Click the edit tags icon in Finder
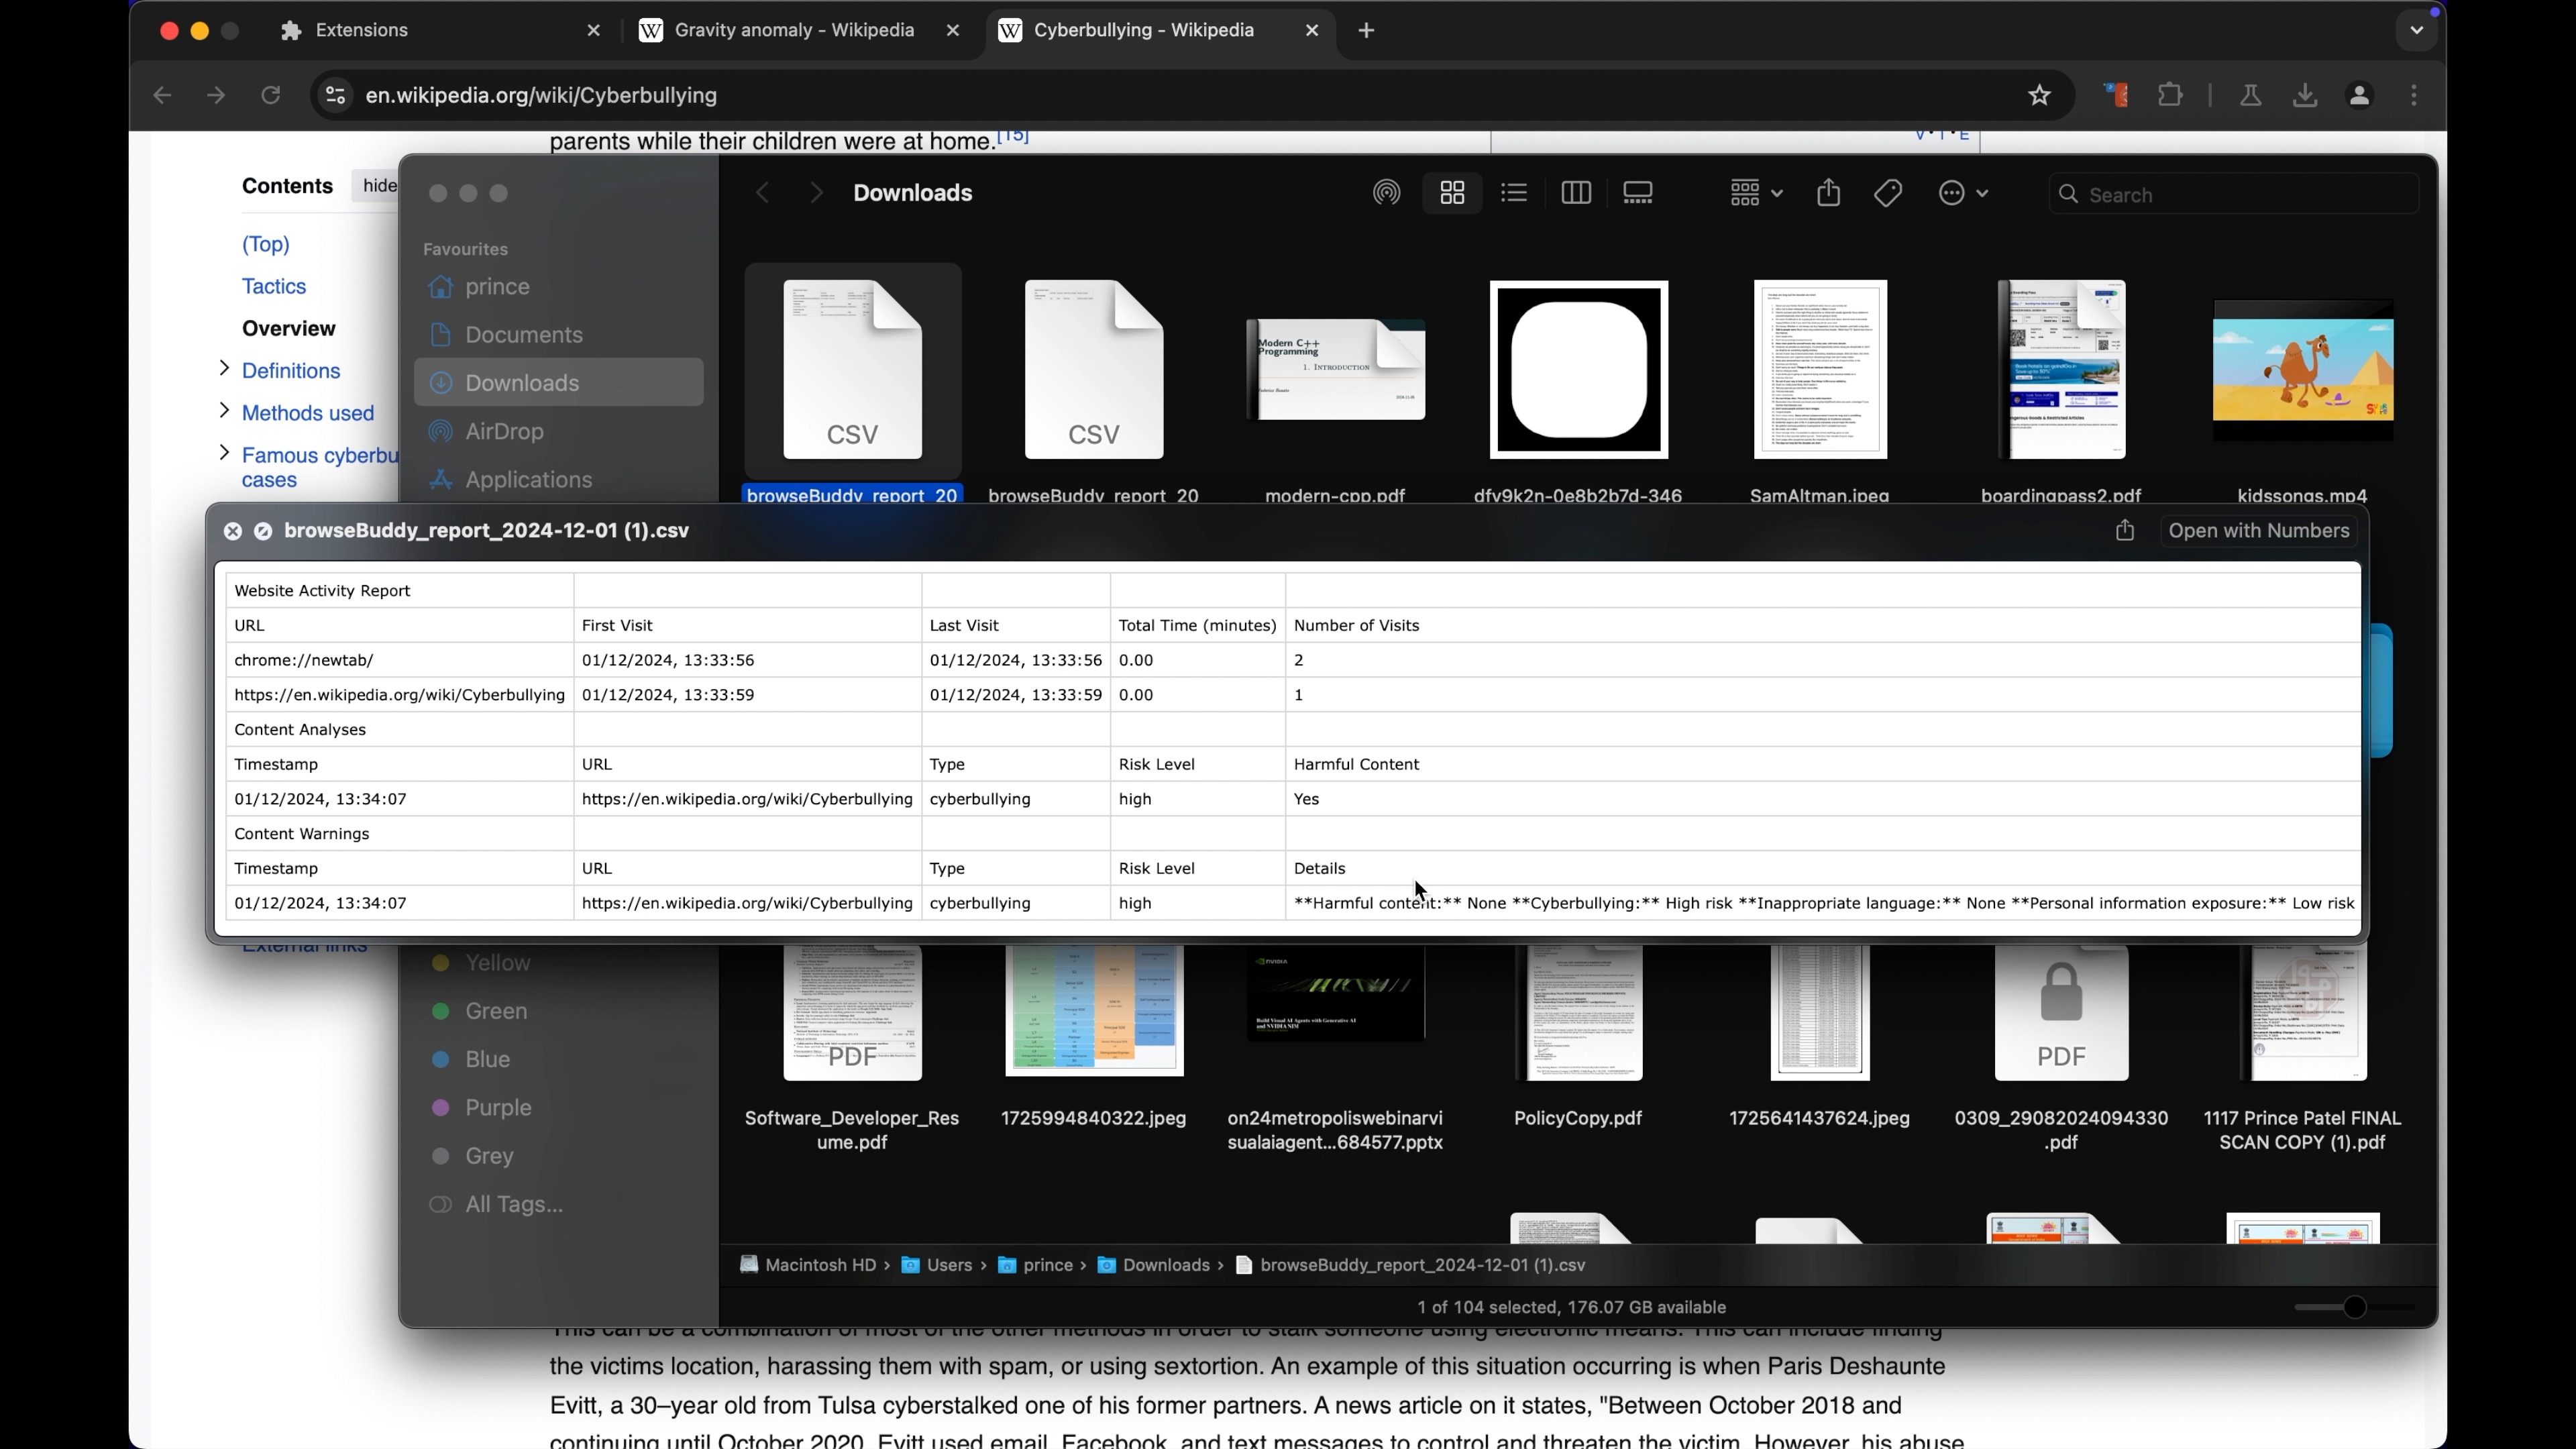2576x1449 pixels. [x=1888, y=193]
